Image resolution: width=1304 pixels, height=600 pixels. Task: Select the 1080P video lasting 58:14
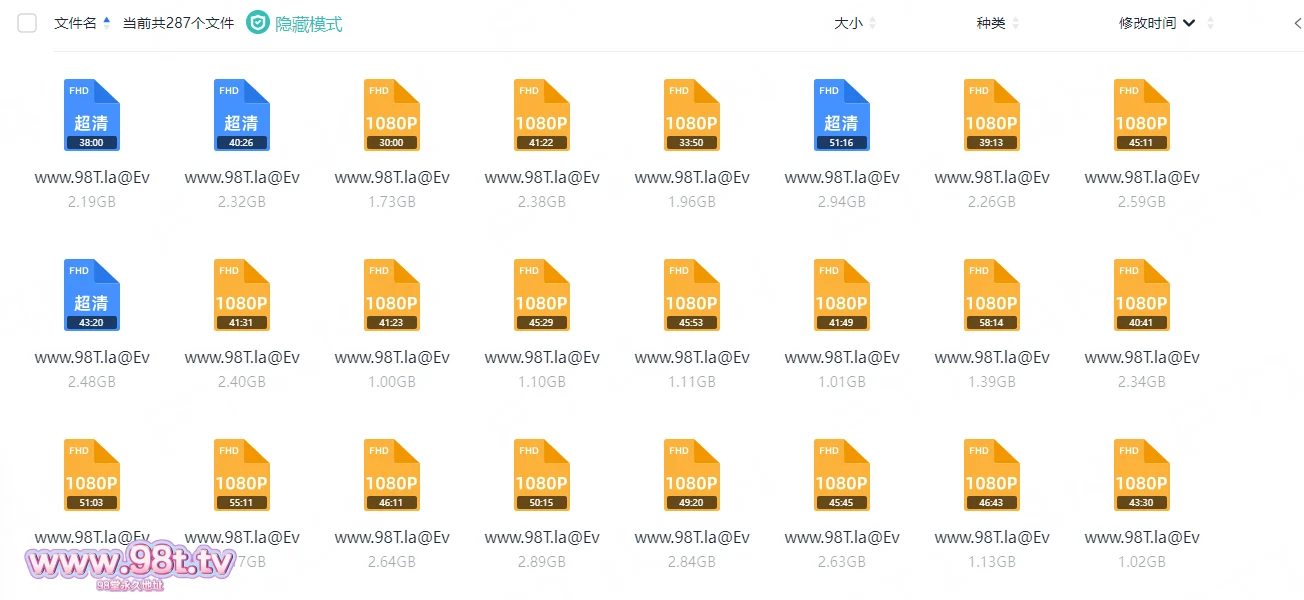coord(992,295)
